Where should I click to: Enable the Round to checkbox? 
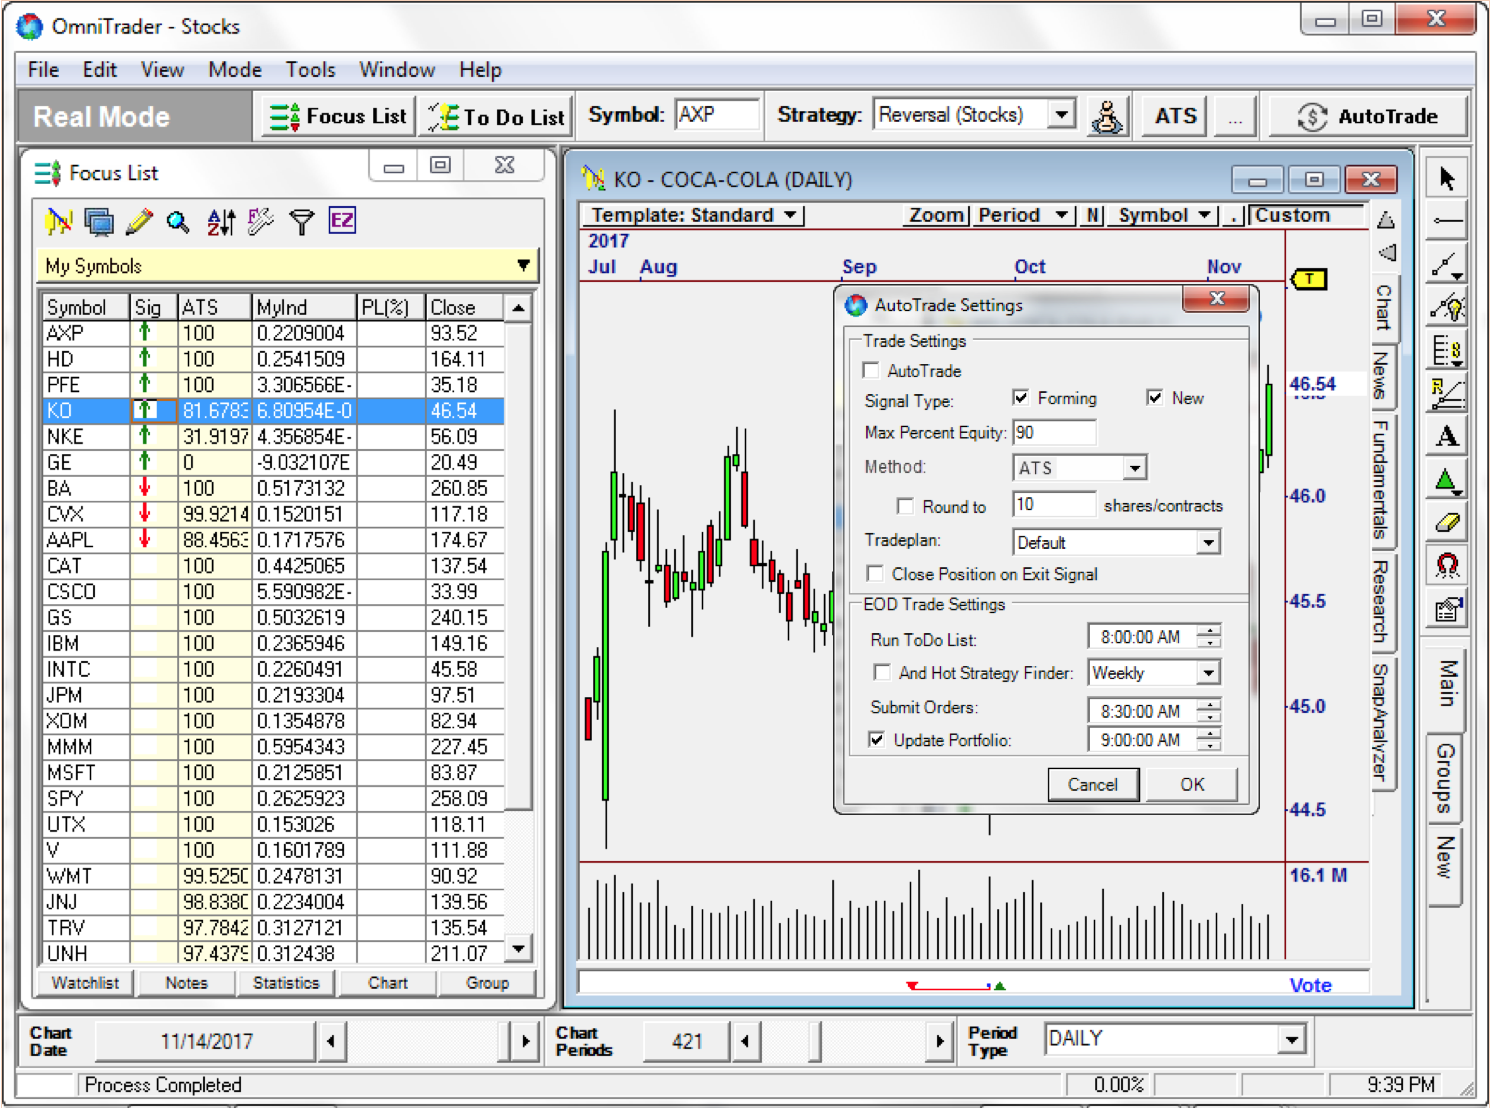click(905, 506)
